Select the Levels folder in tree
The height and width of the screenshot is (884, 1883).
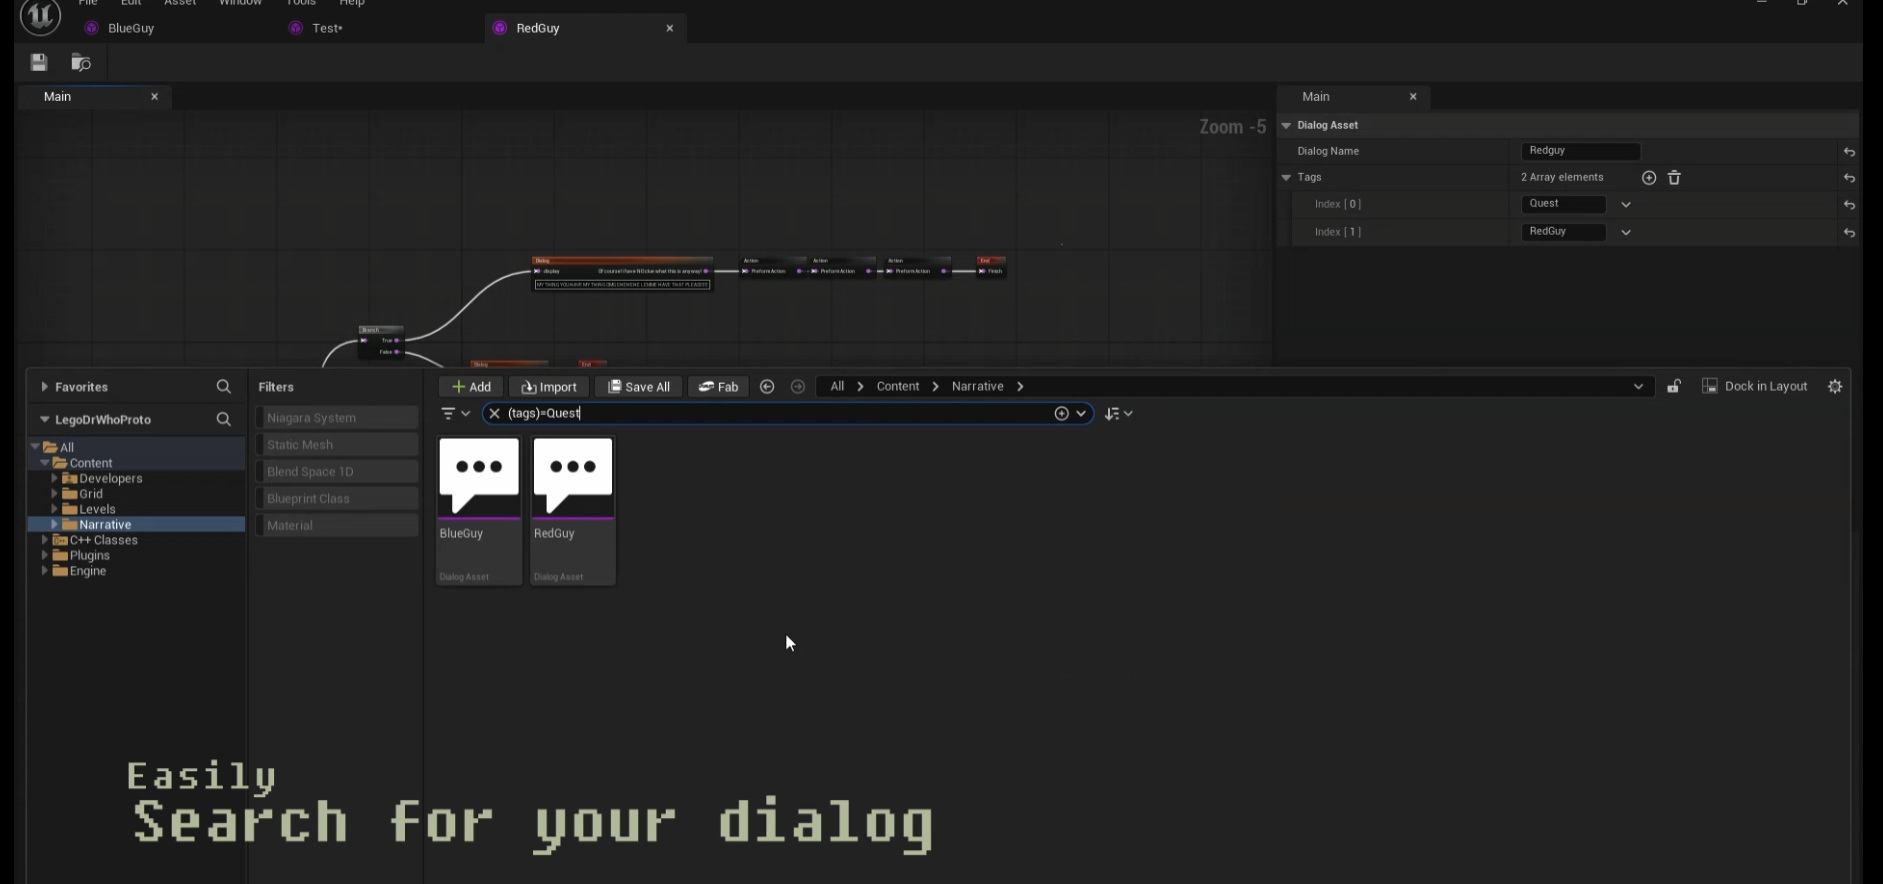[x=97, y=510]
